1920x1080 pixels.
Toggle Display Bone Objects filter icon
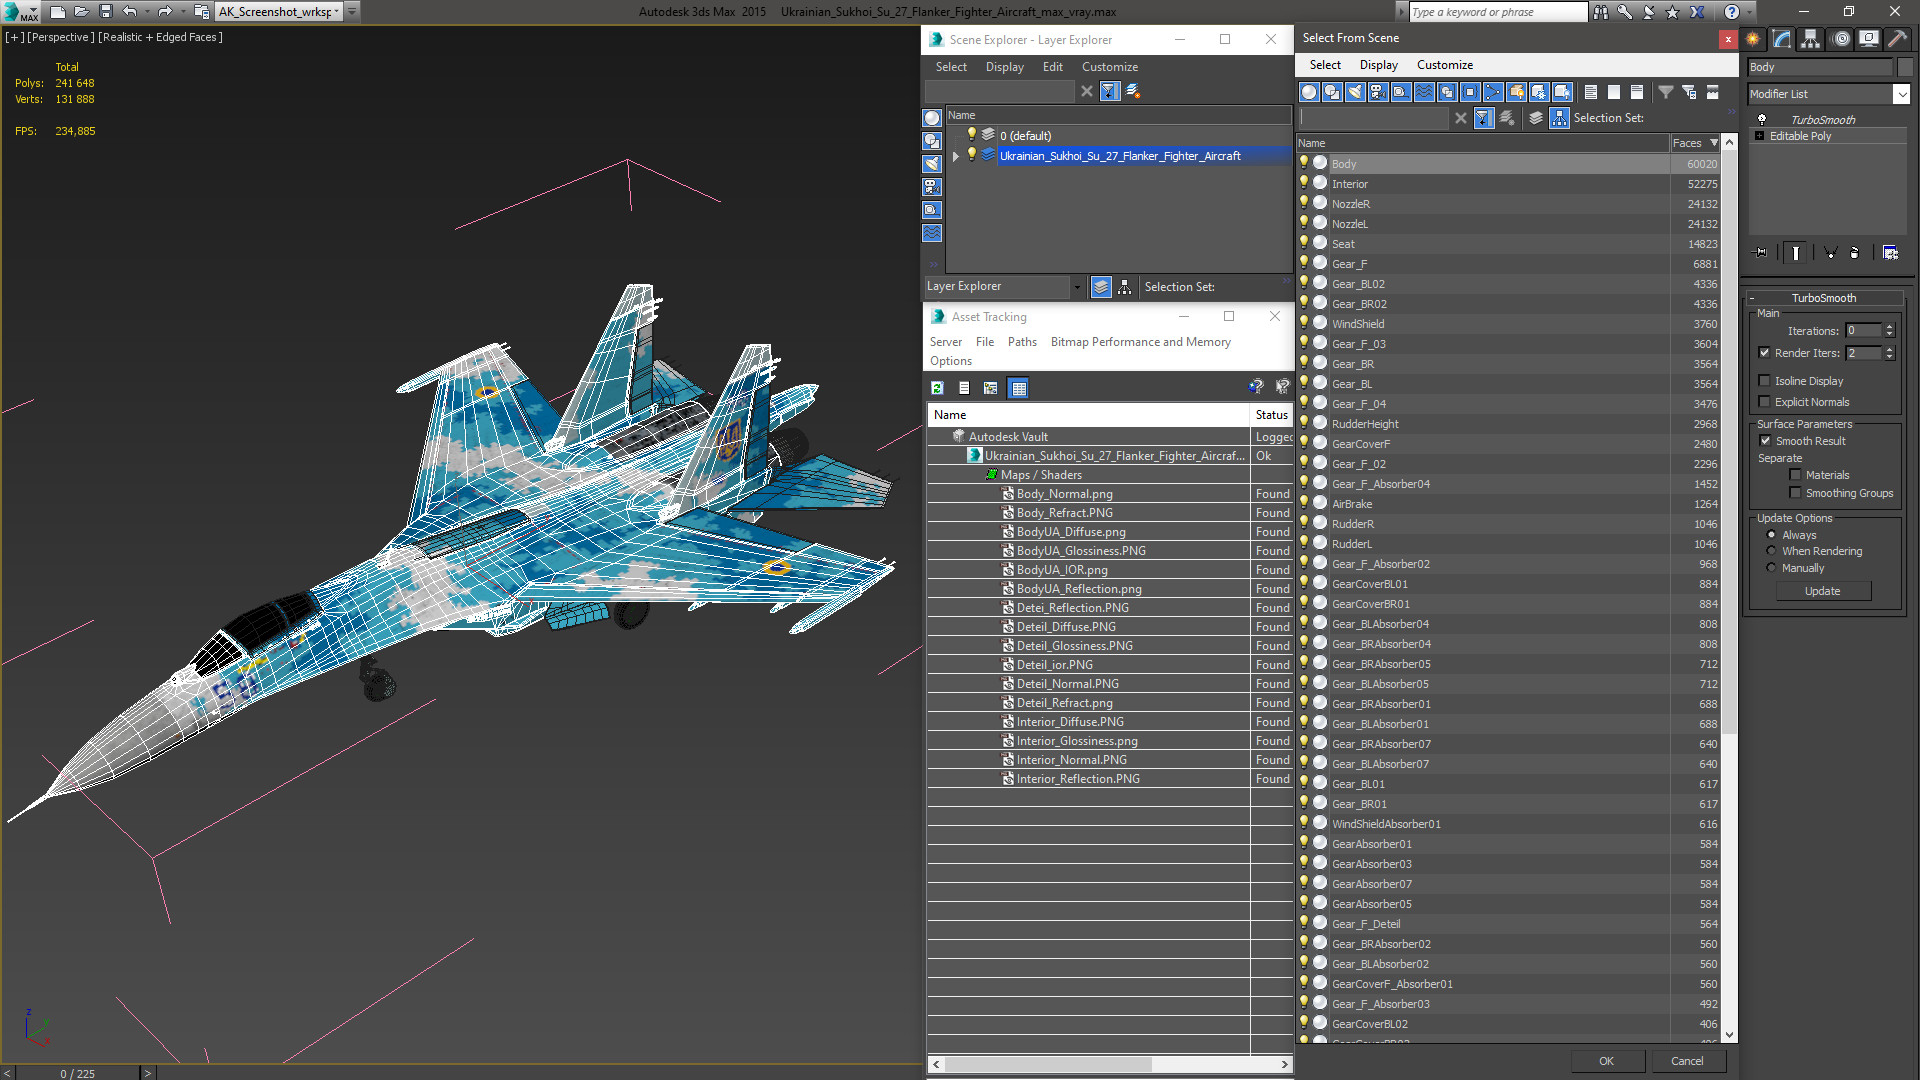[1493, 92]
